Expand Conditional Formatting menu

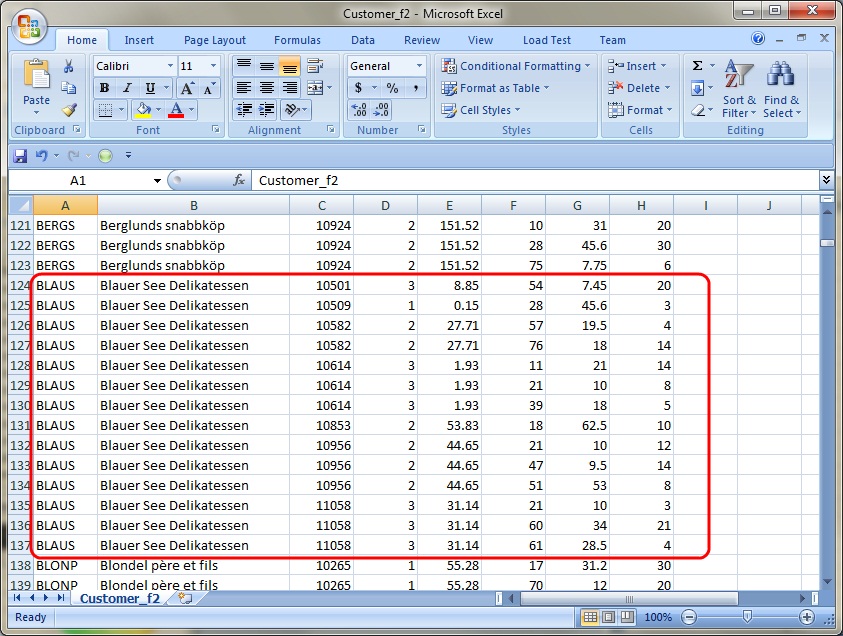pyautogui.click(x=516, y=66)
